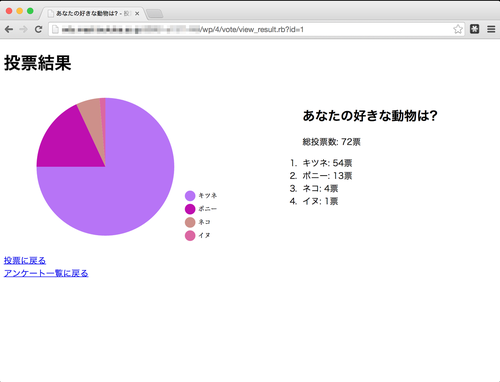Click the キツネ legend color swatch
The height and width of the screenshot is (382, 500).
[190, 196]
